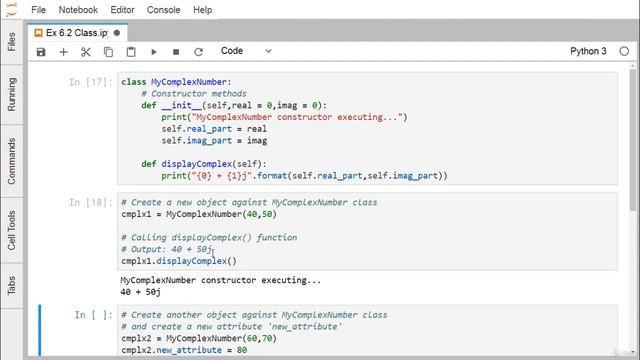640x360 pixels.
Task: Insert a new cell with the plus icon
Action: (x=63, y=52)
